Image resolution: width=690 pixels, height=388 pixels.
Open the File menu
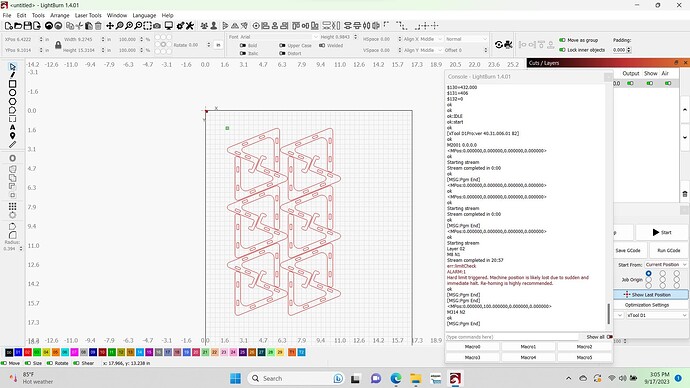point(7,15)
